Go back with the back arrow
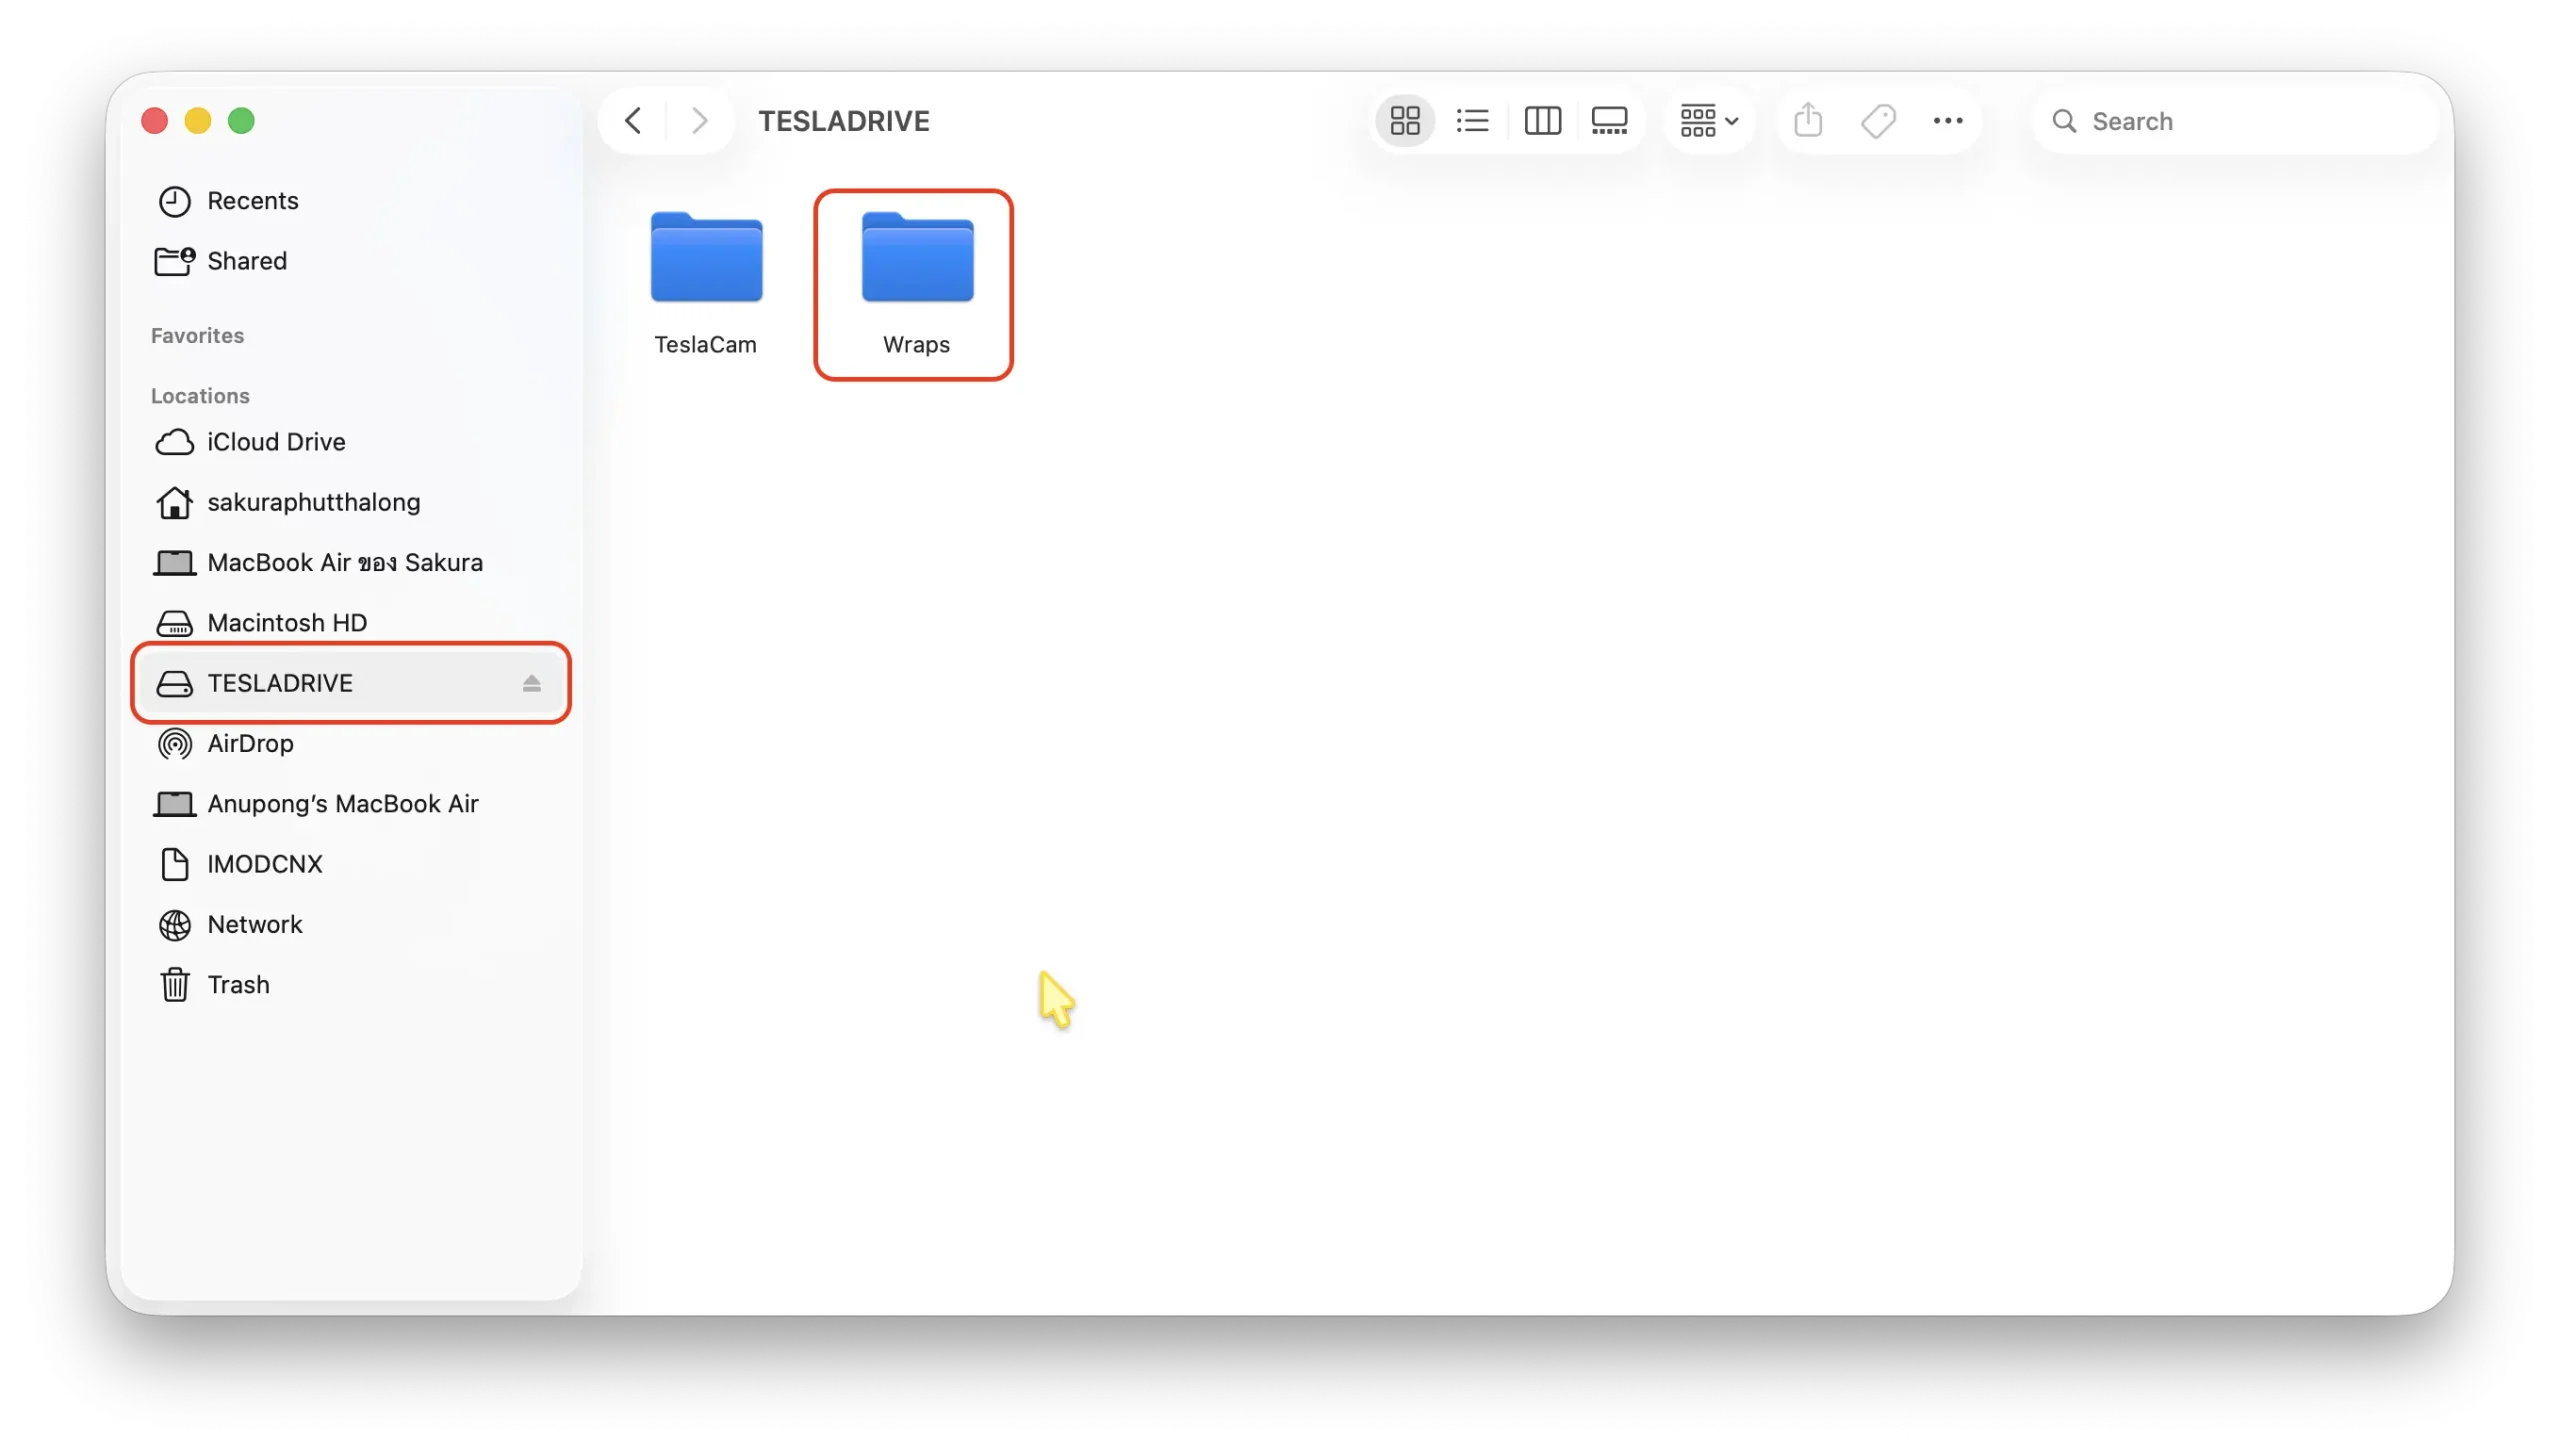This screenshot has width=2560, height=1455. pos(633,121)
